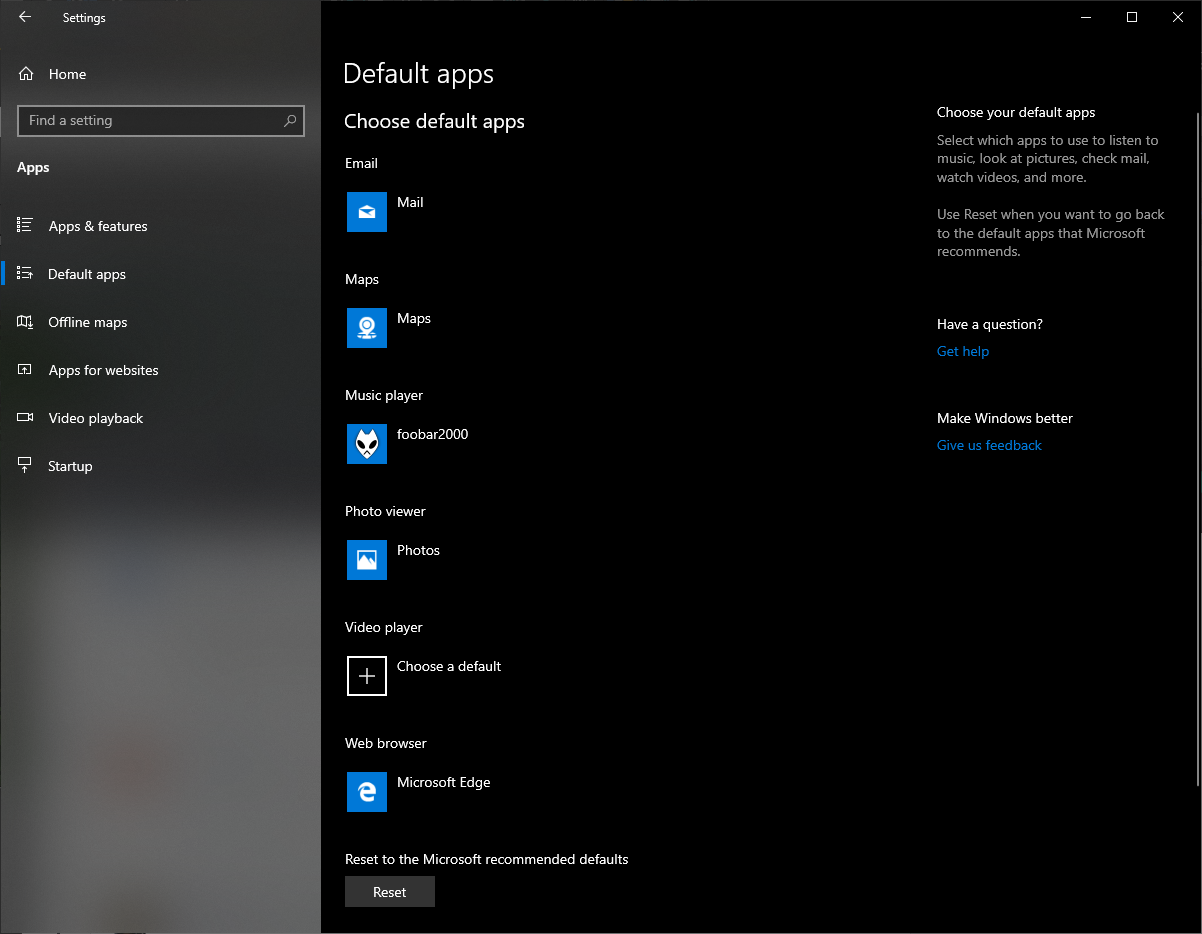Close the Settings window

(x=1178, y=17)
